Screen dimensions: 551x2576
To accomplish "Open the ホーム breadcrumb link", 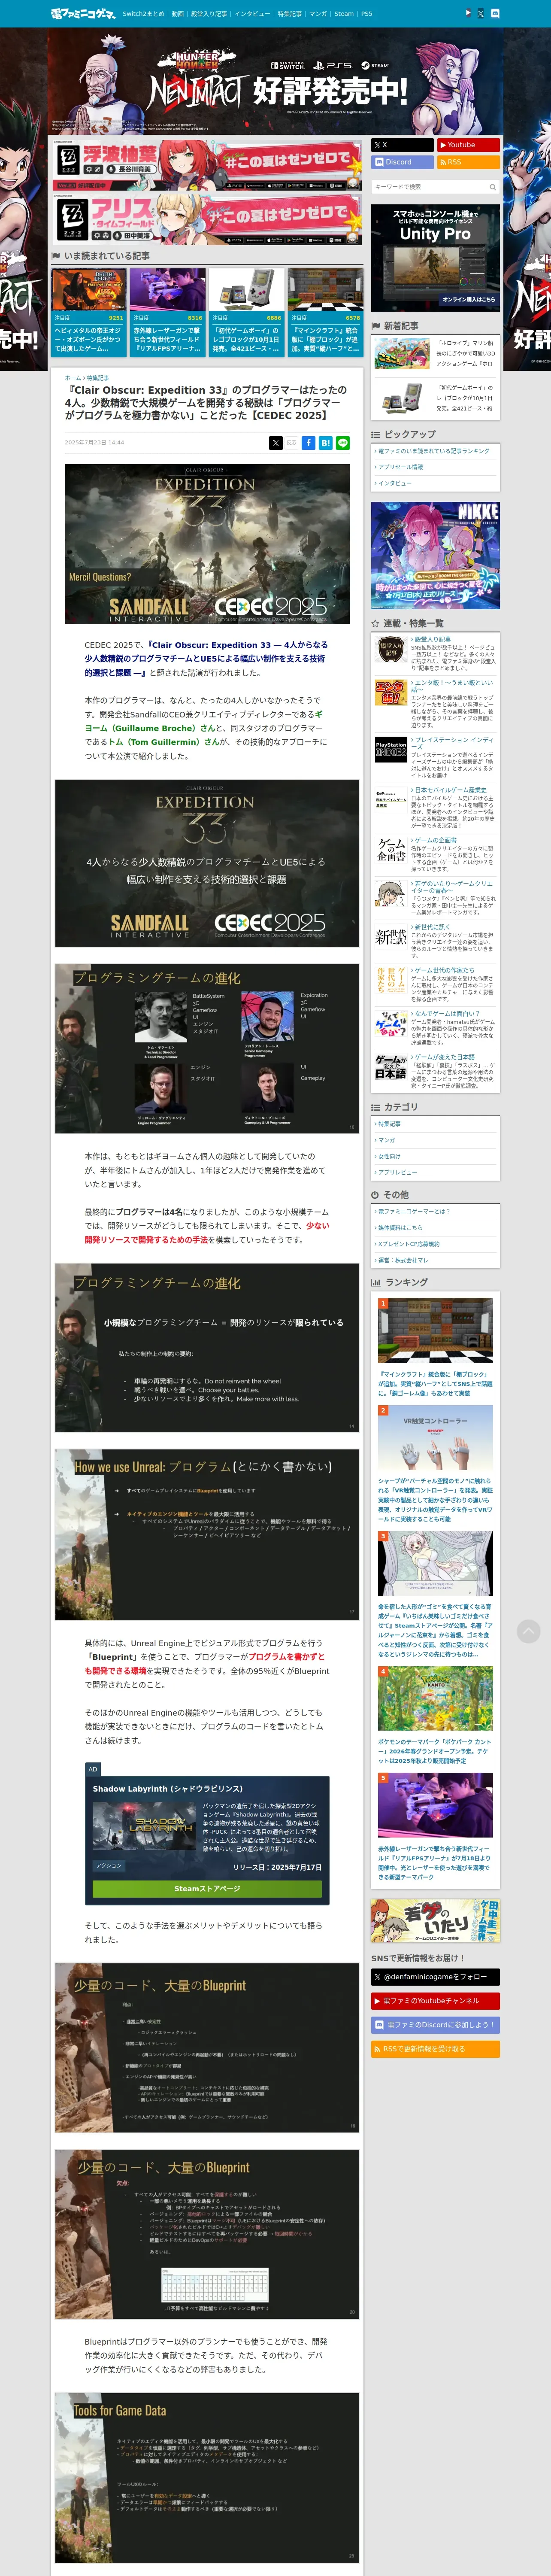I will coord(72,378).
